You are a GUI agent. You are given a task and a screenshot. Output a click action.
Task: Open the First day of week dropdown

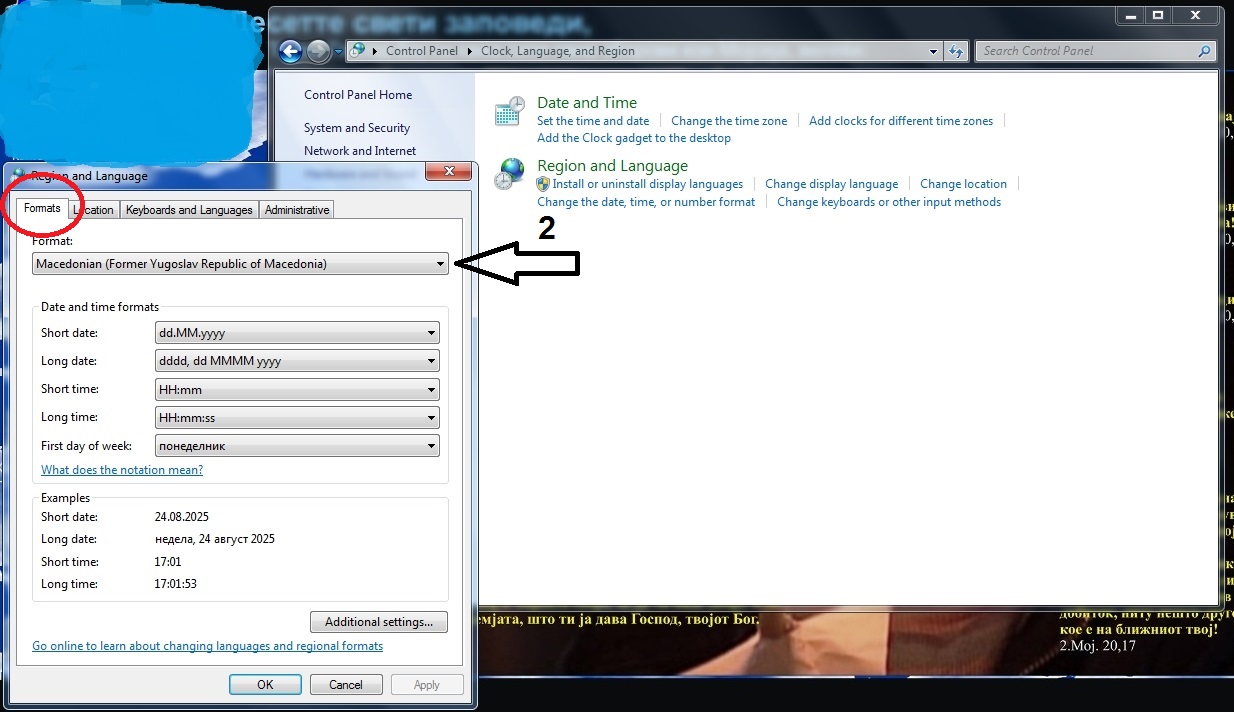click(297, 446)
